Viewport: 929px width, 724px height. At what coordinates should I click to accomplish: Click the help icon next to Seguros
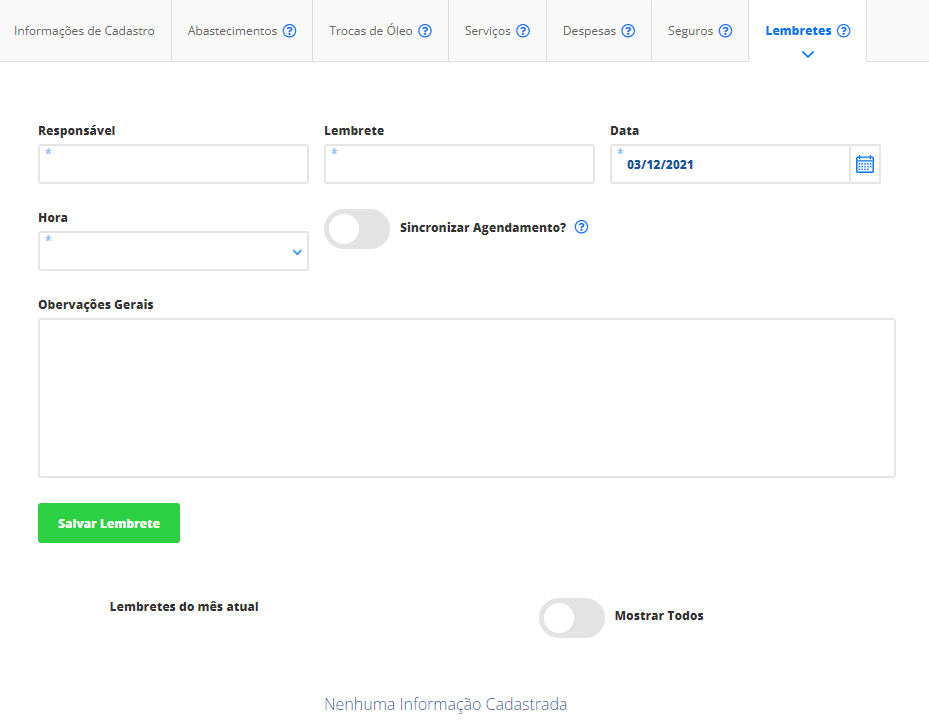[x=725, y=31]
